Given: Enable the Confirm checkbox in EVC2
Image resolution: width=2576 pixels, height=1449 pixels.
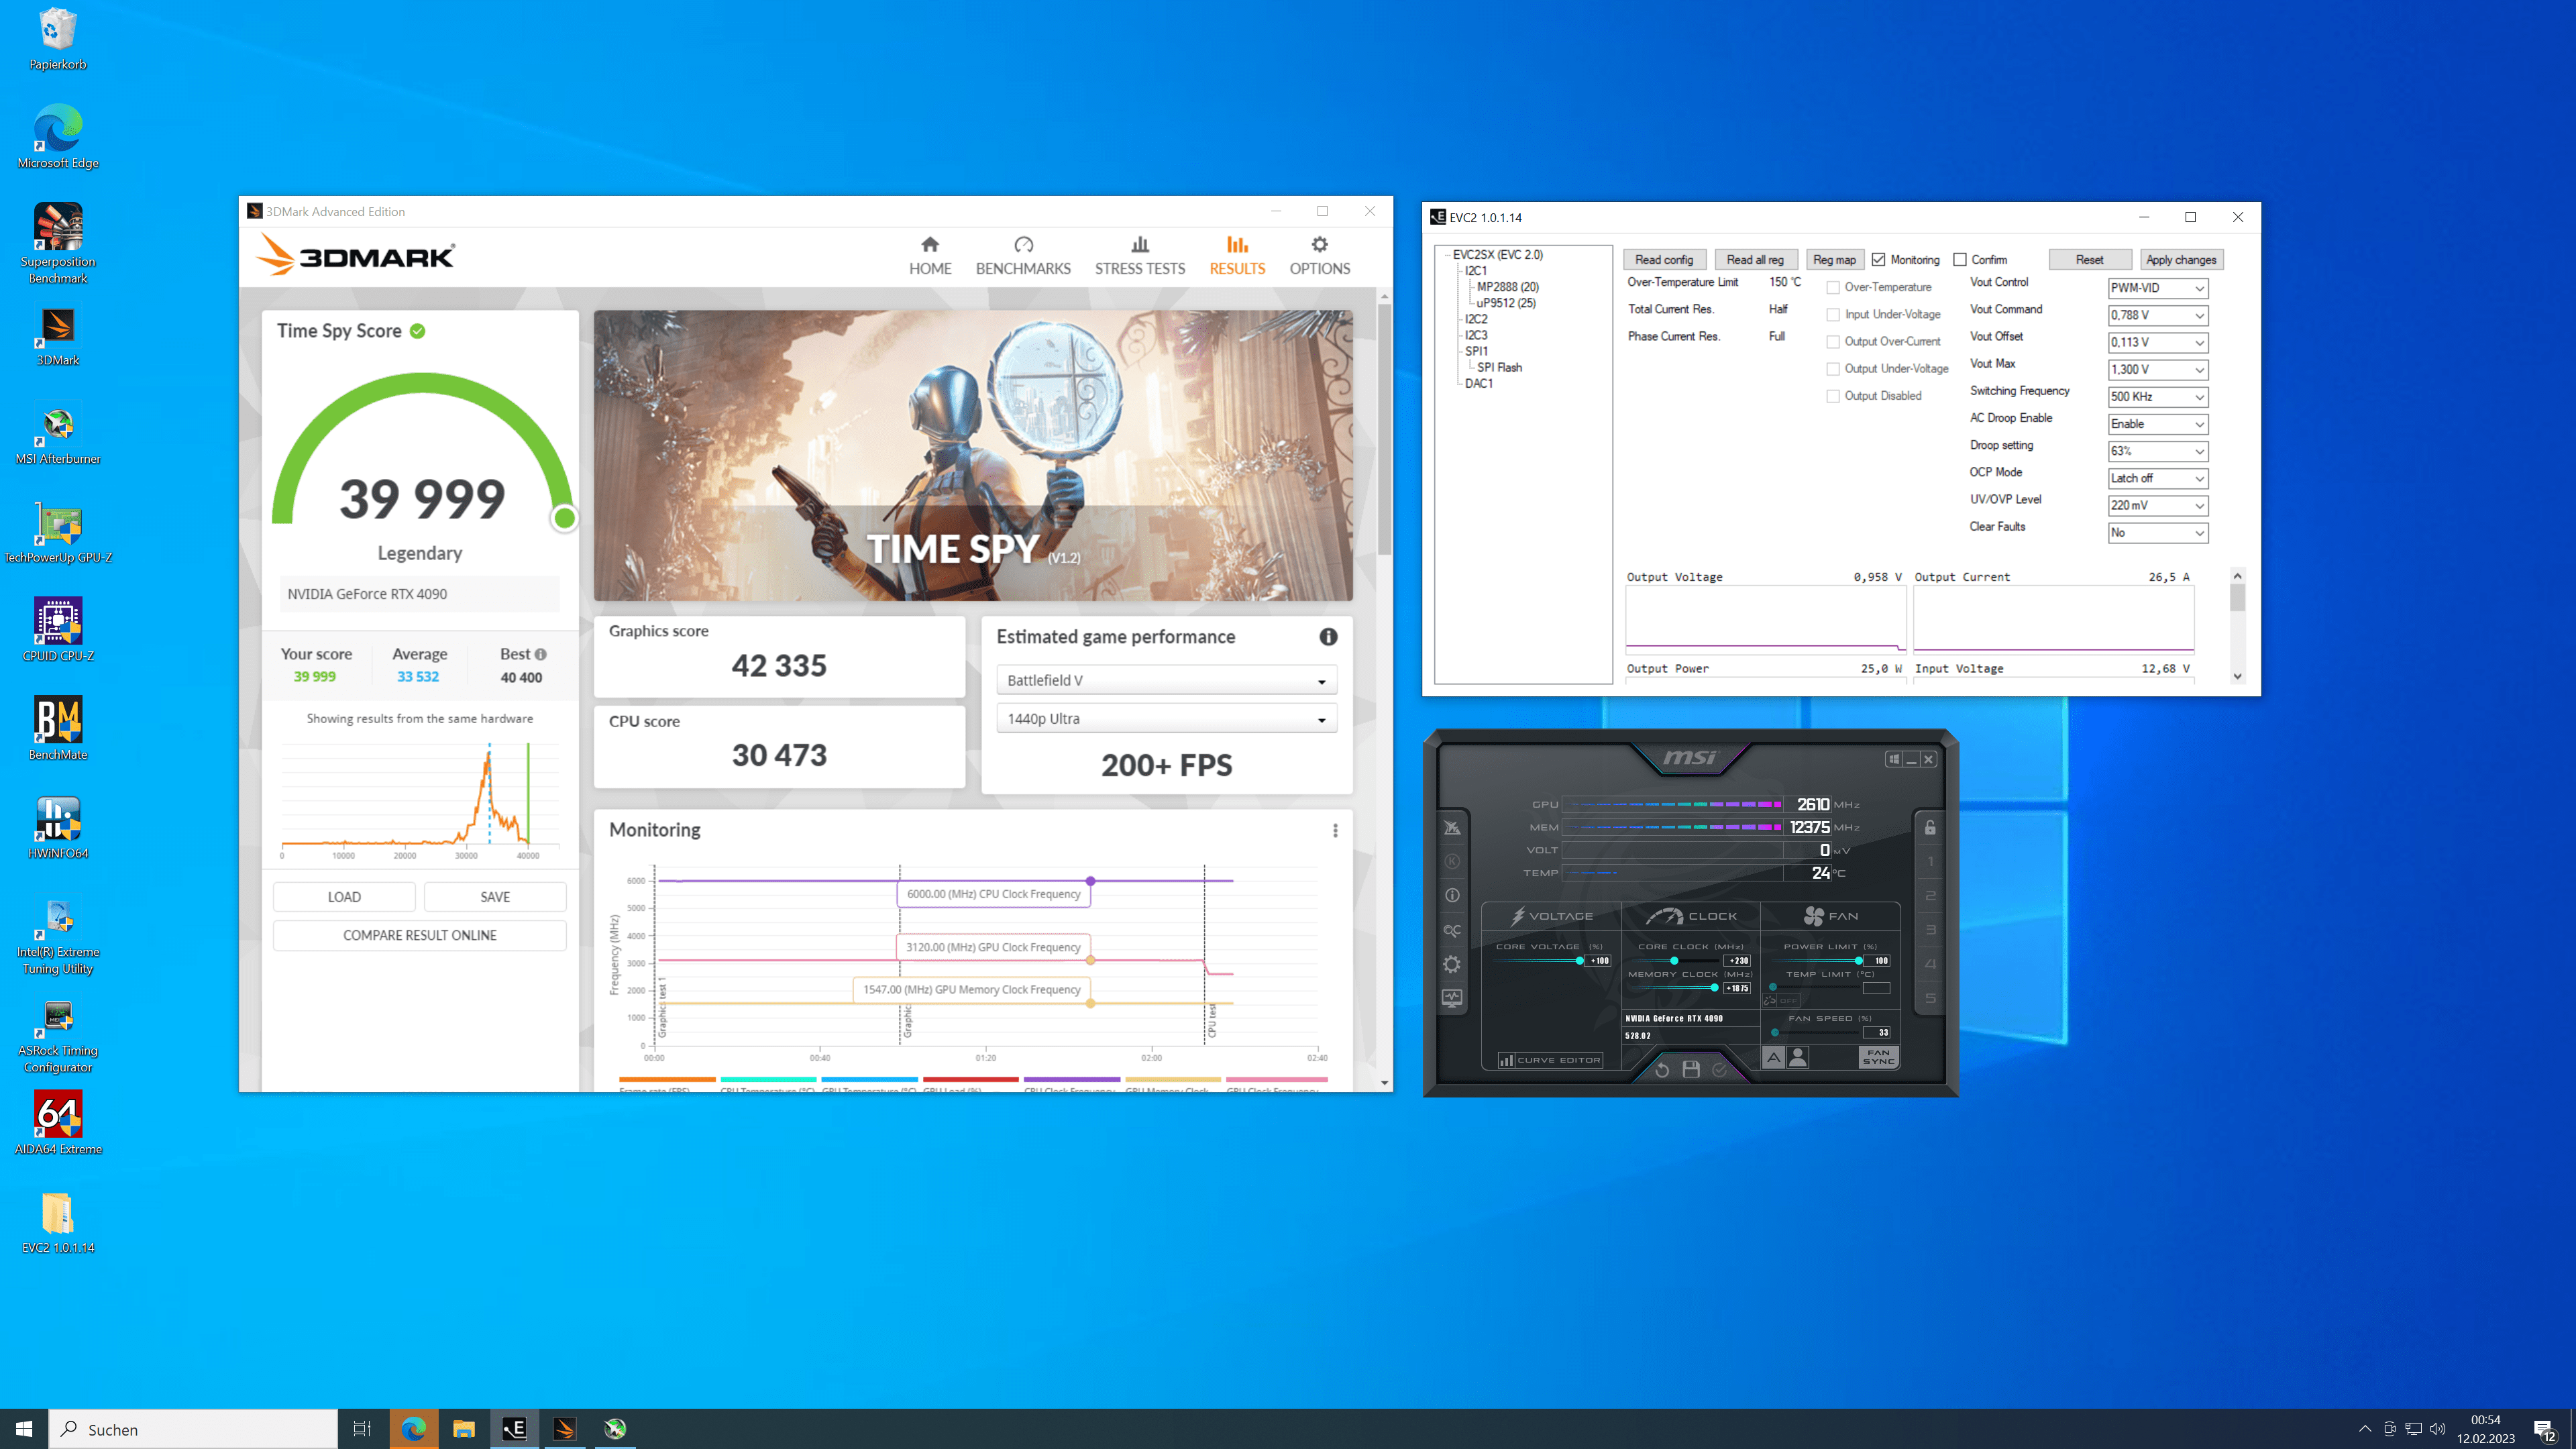Looking at the screenshot, I should coord(1960,260).
